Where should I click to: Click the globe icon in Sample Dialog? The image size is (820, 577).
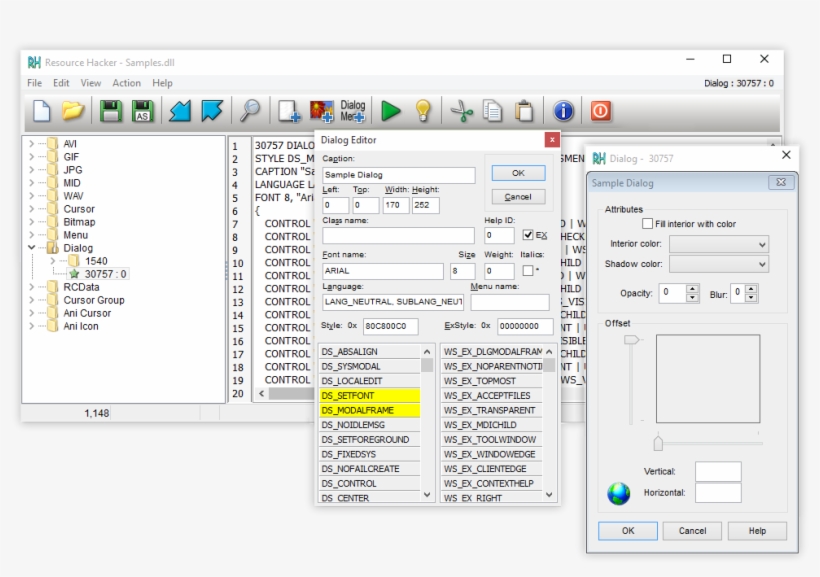619,493
